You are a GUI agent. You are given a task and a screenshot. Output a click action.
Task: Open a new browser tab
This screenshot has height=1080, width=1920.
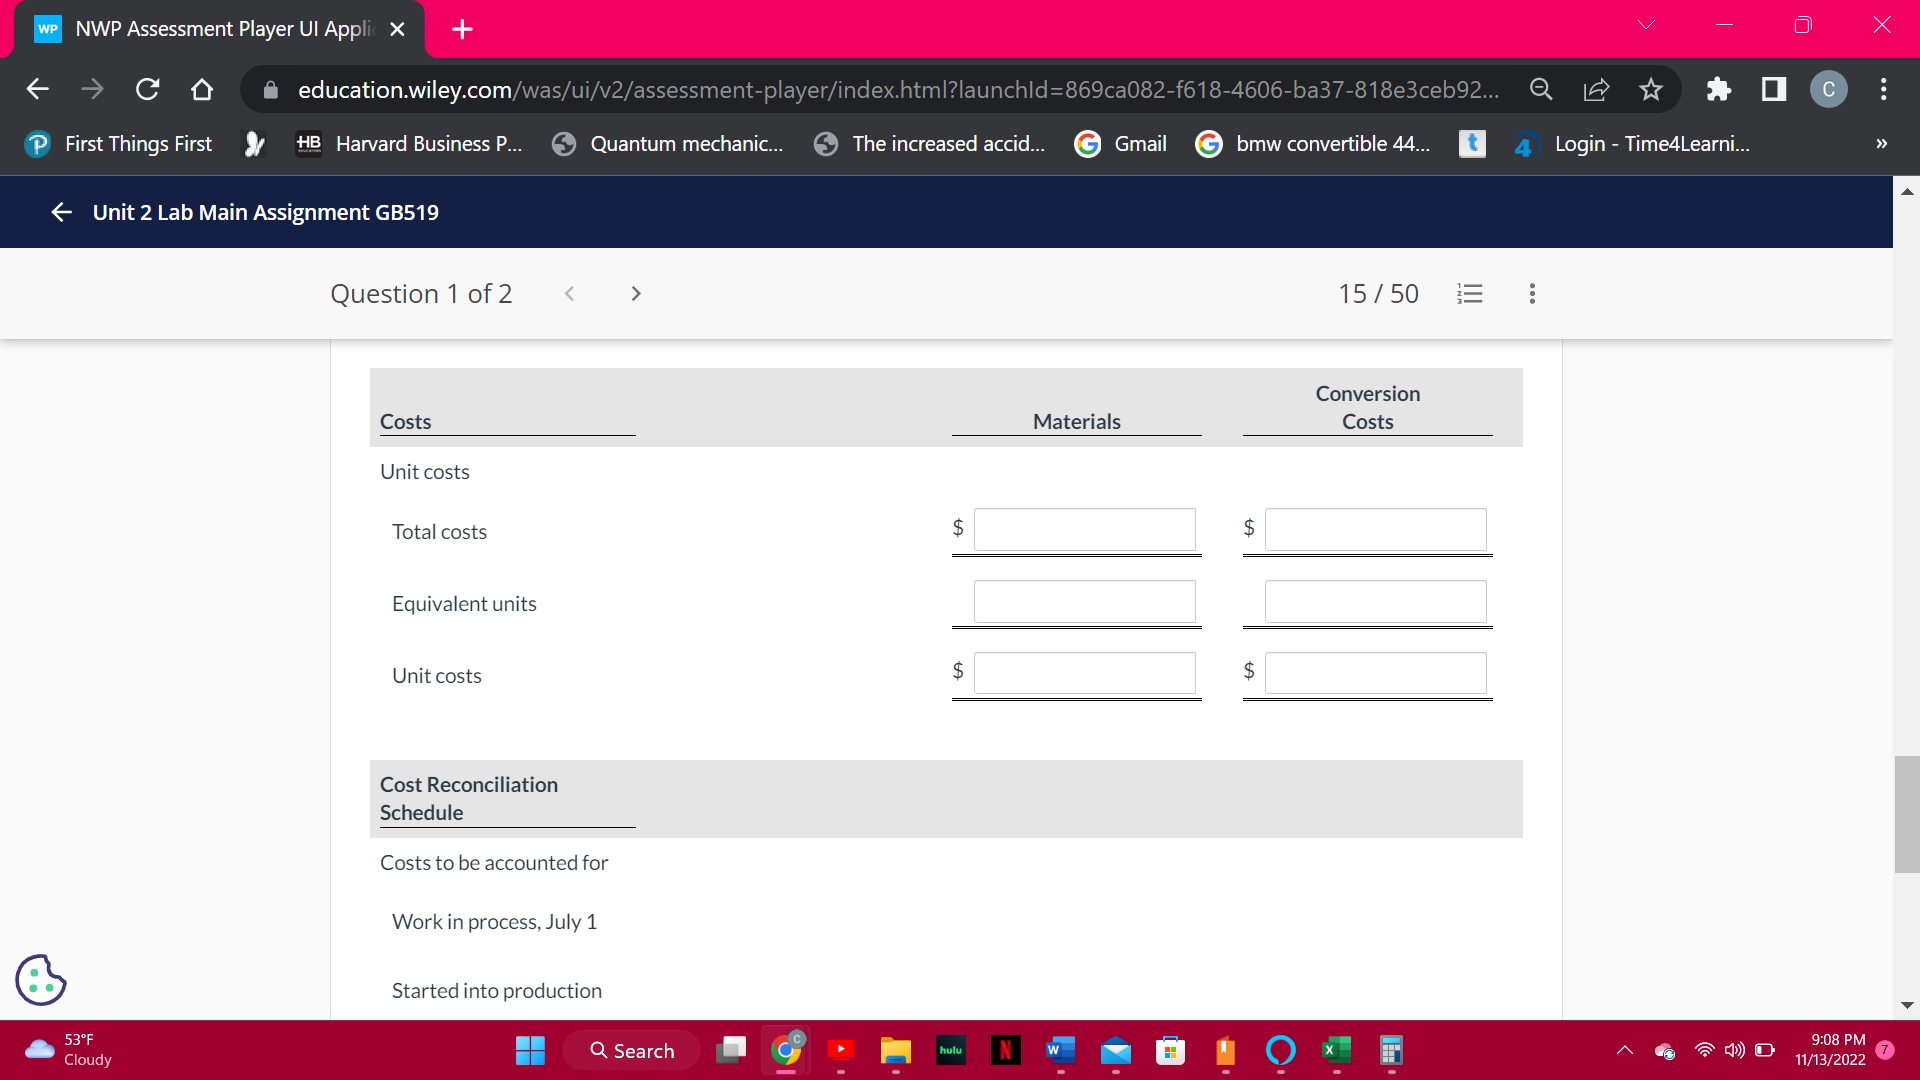coord(462,29)
